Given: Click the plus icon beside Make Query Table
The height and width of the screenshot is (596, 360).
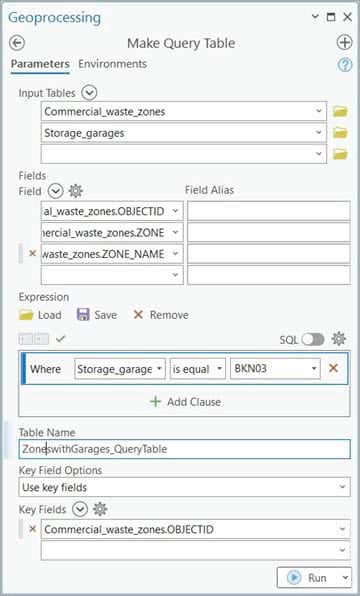Looking at the screenshot, I should click(344, 43).
